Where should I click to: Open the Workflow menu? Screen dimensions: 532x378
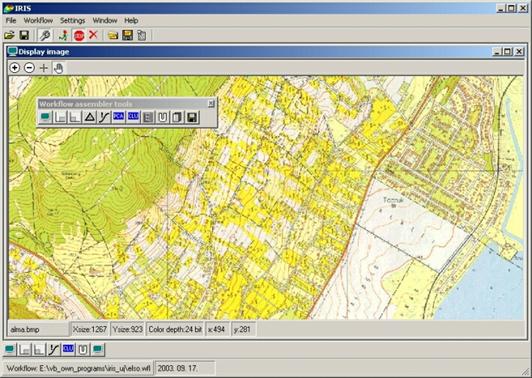(38, 21)
